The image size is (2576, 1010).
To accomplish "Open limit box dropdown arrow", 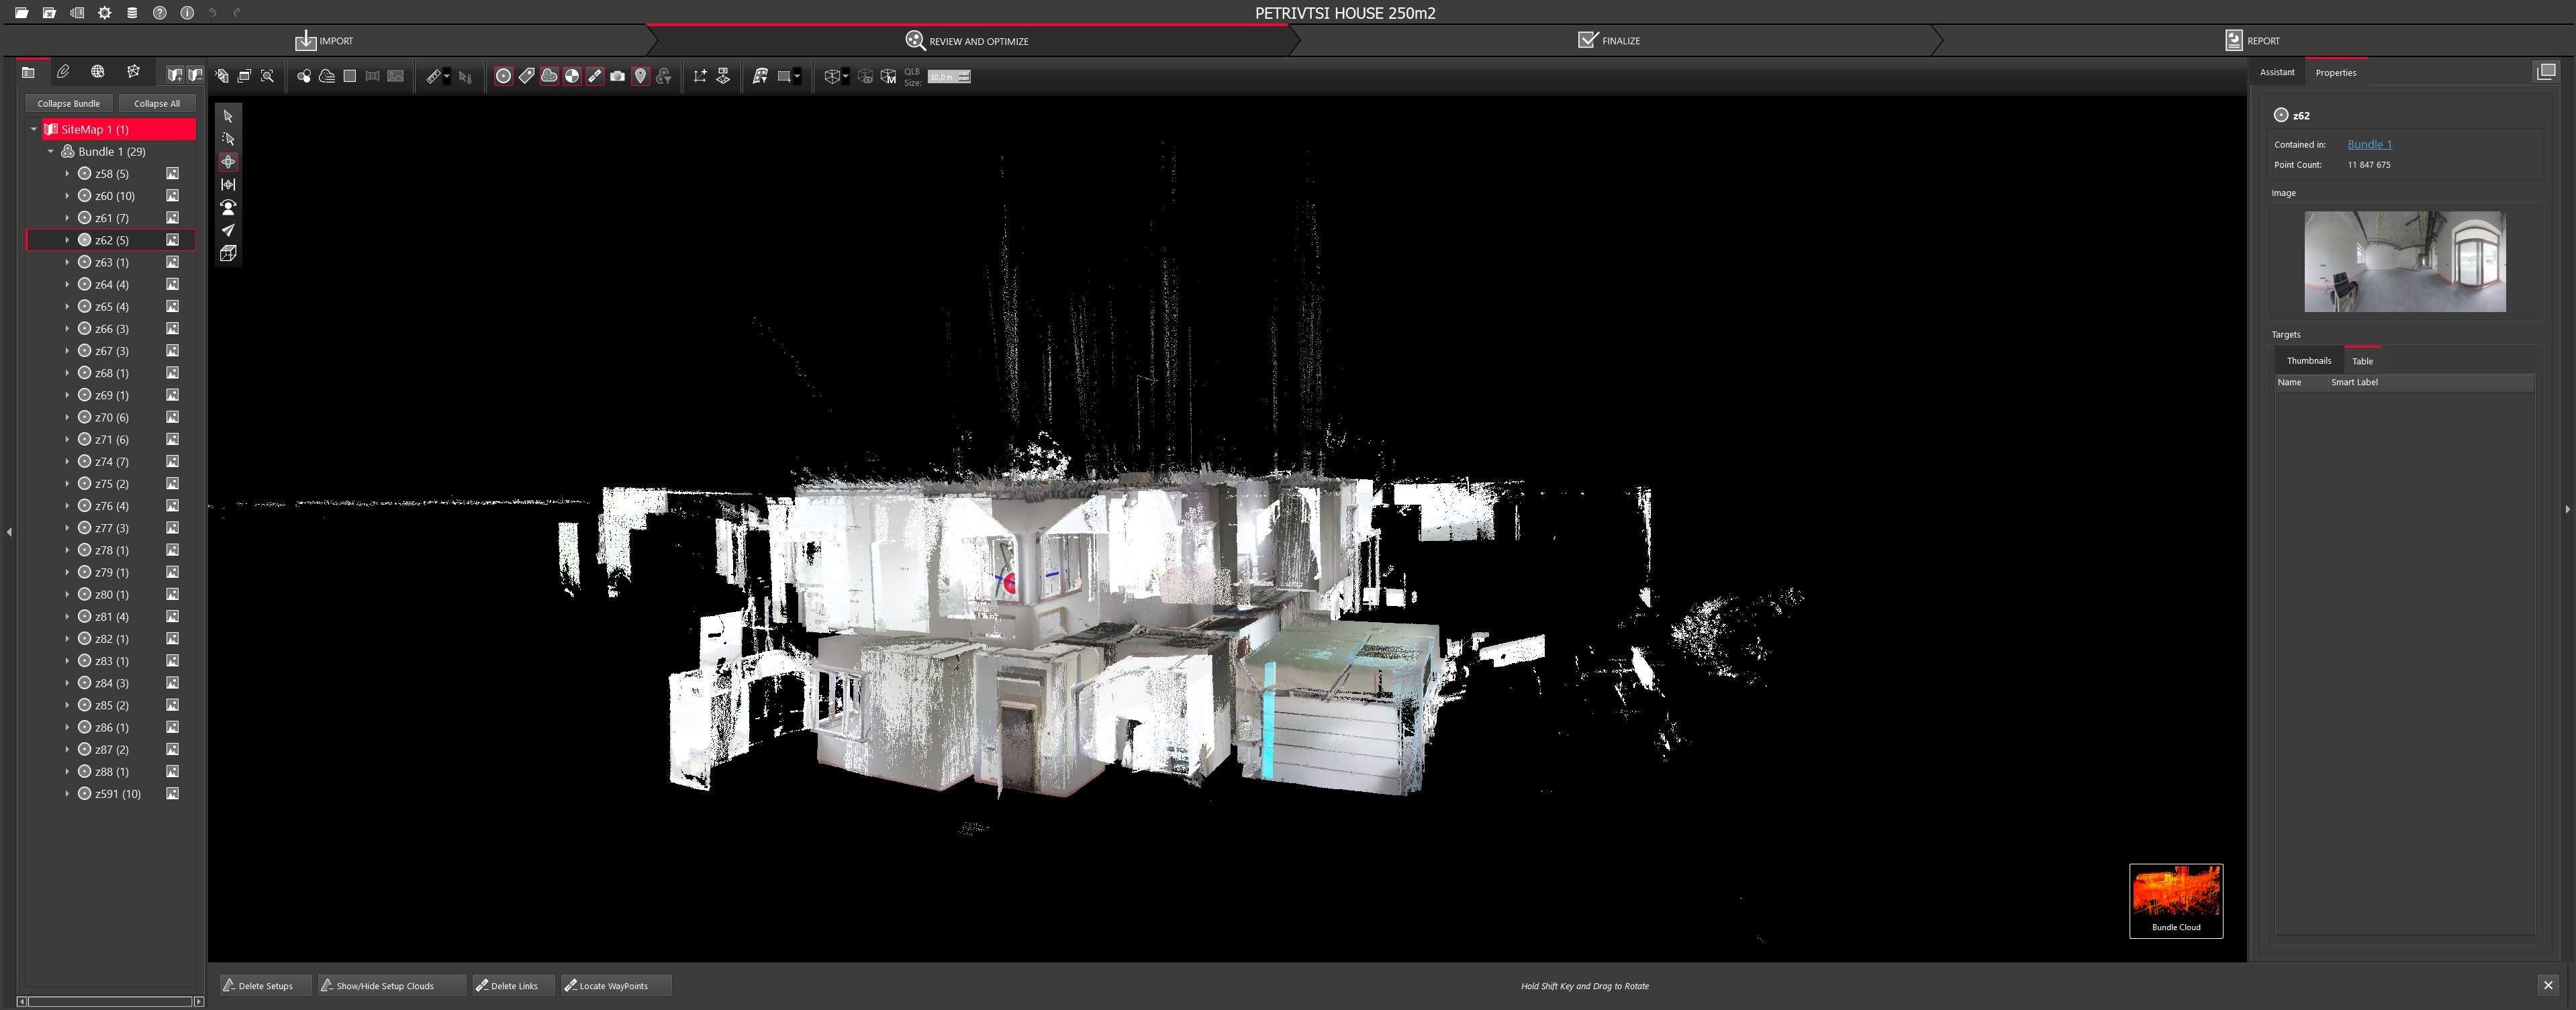I will pyautogui.click(x=846, y=76).
